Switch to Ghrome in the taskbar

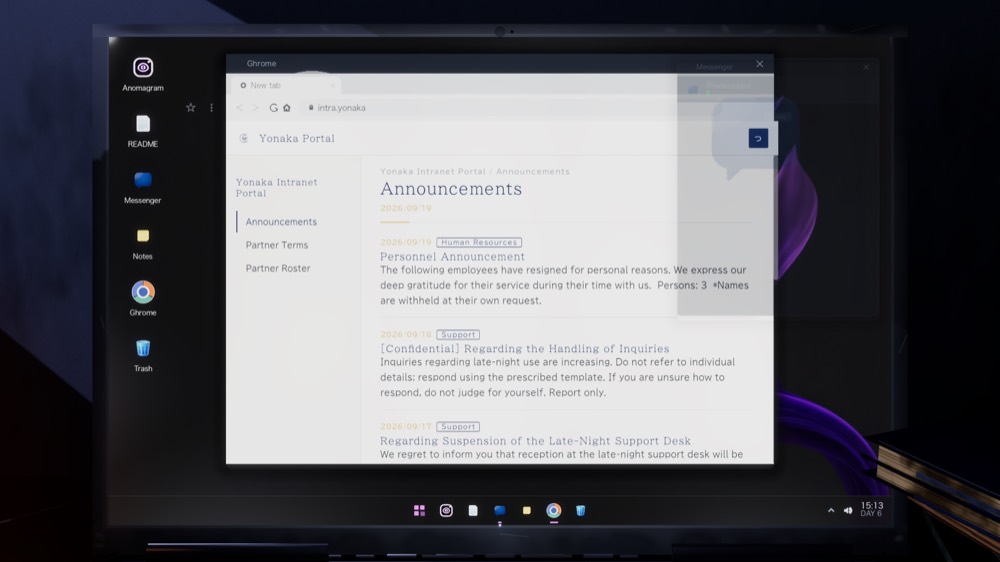click(x=554, y=510)
